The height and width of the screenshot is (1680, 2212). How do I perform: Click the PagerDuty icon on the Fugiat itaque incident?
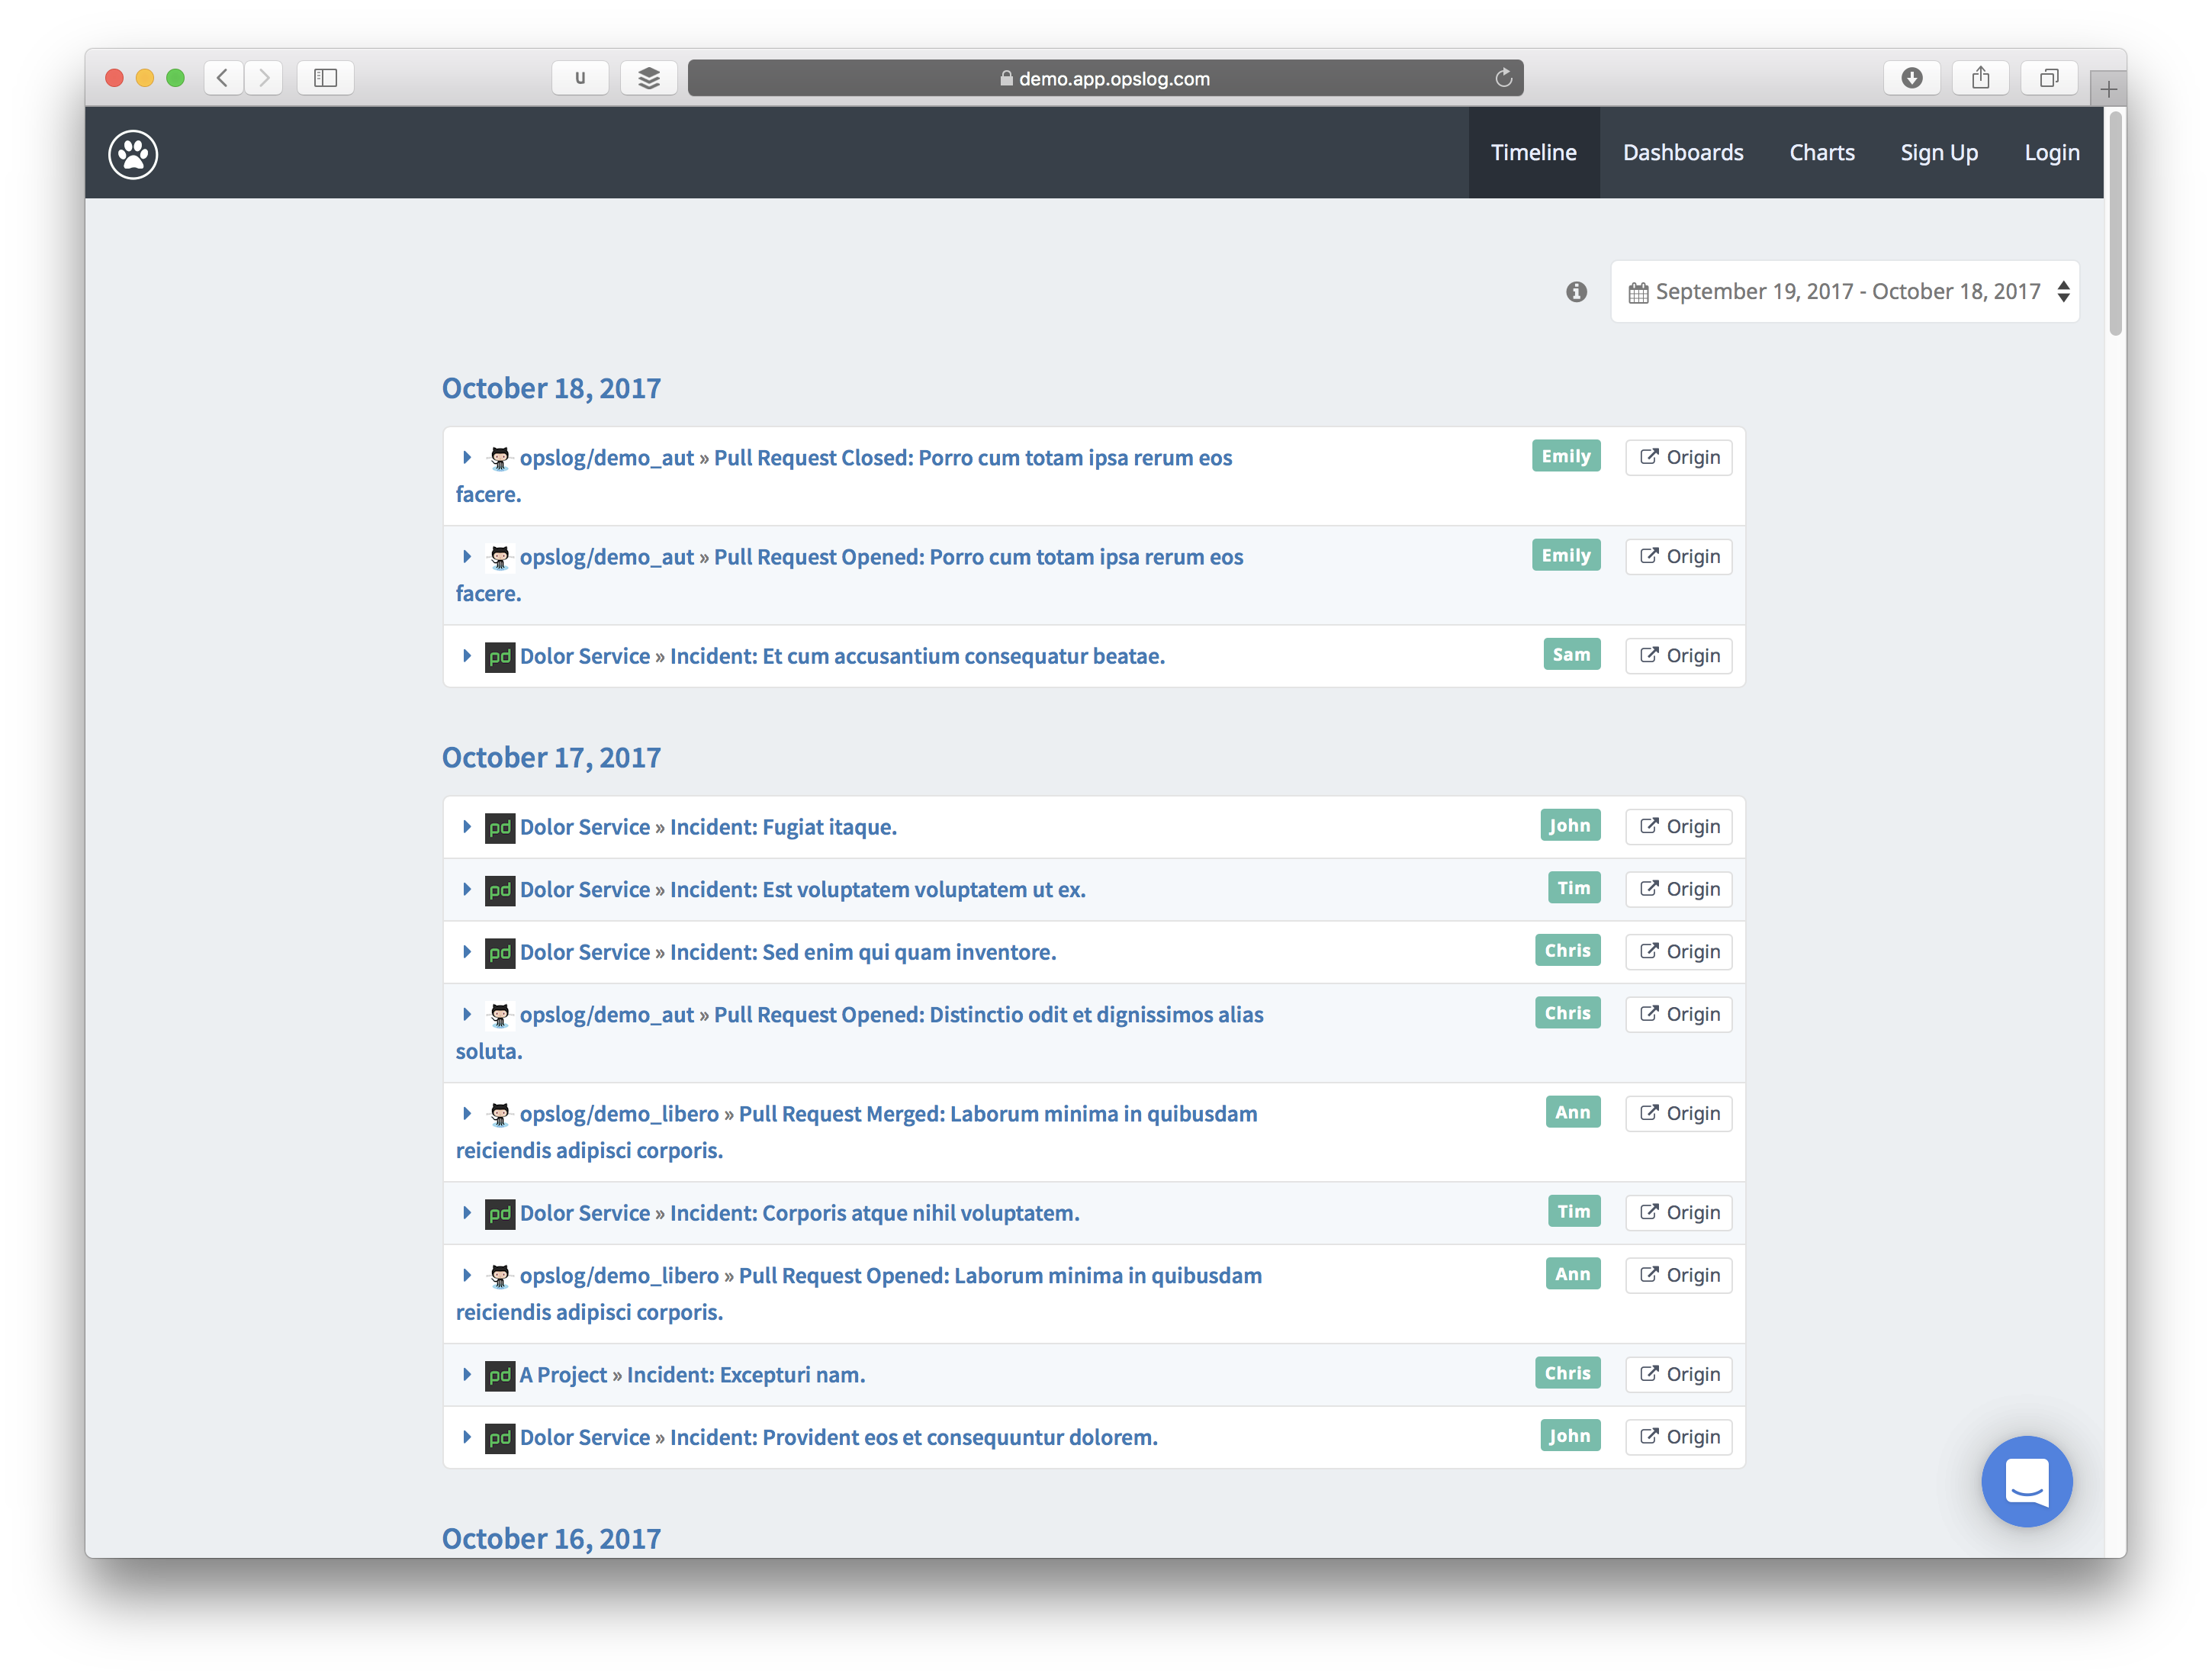click(499, 828)
